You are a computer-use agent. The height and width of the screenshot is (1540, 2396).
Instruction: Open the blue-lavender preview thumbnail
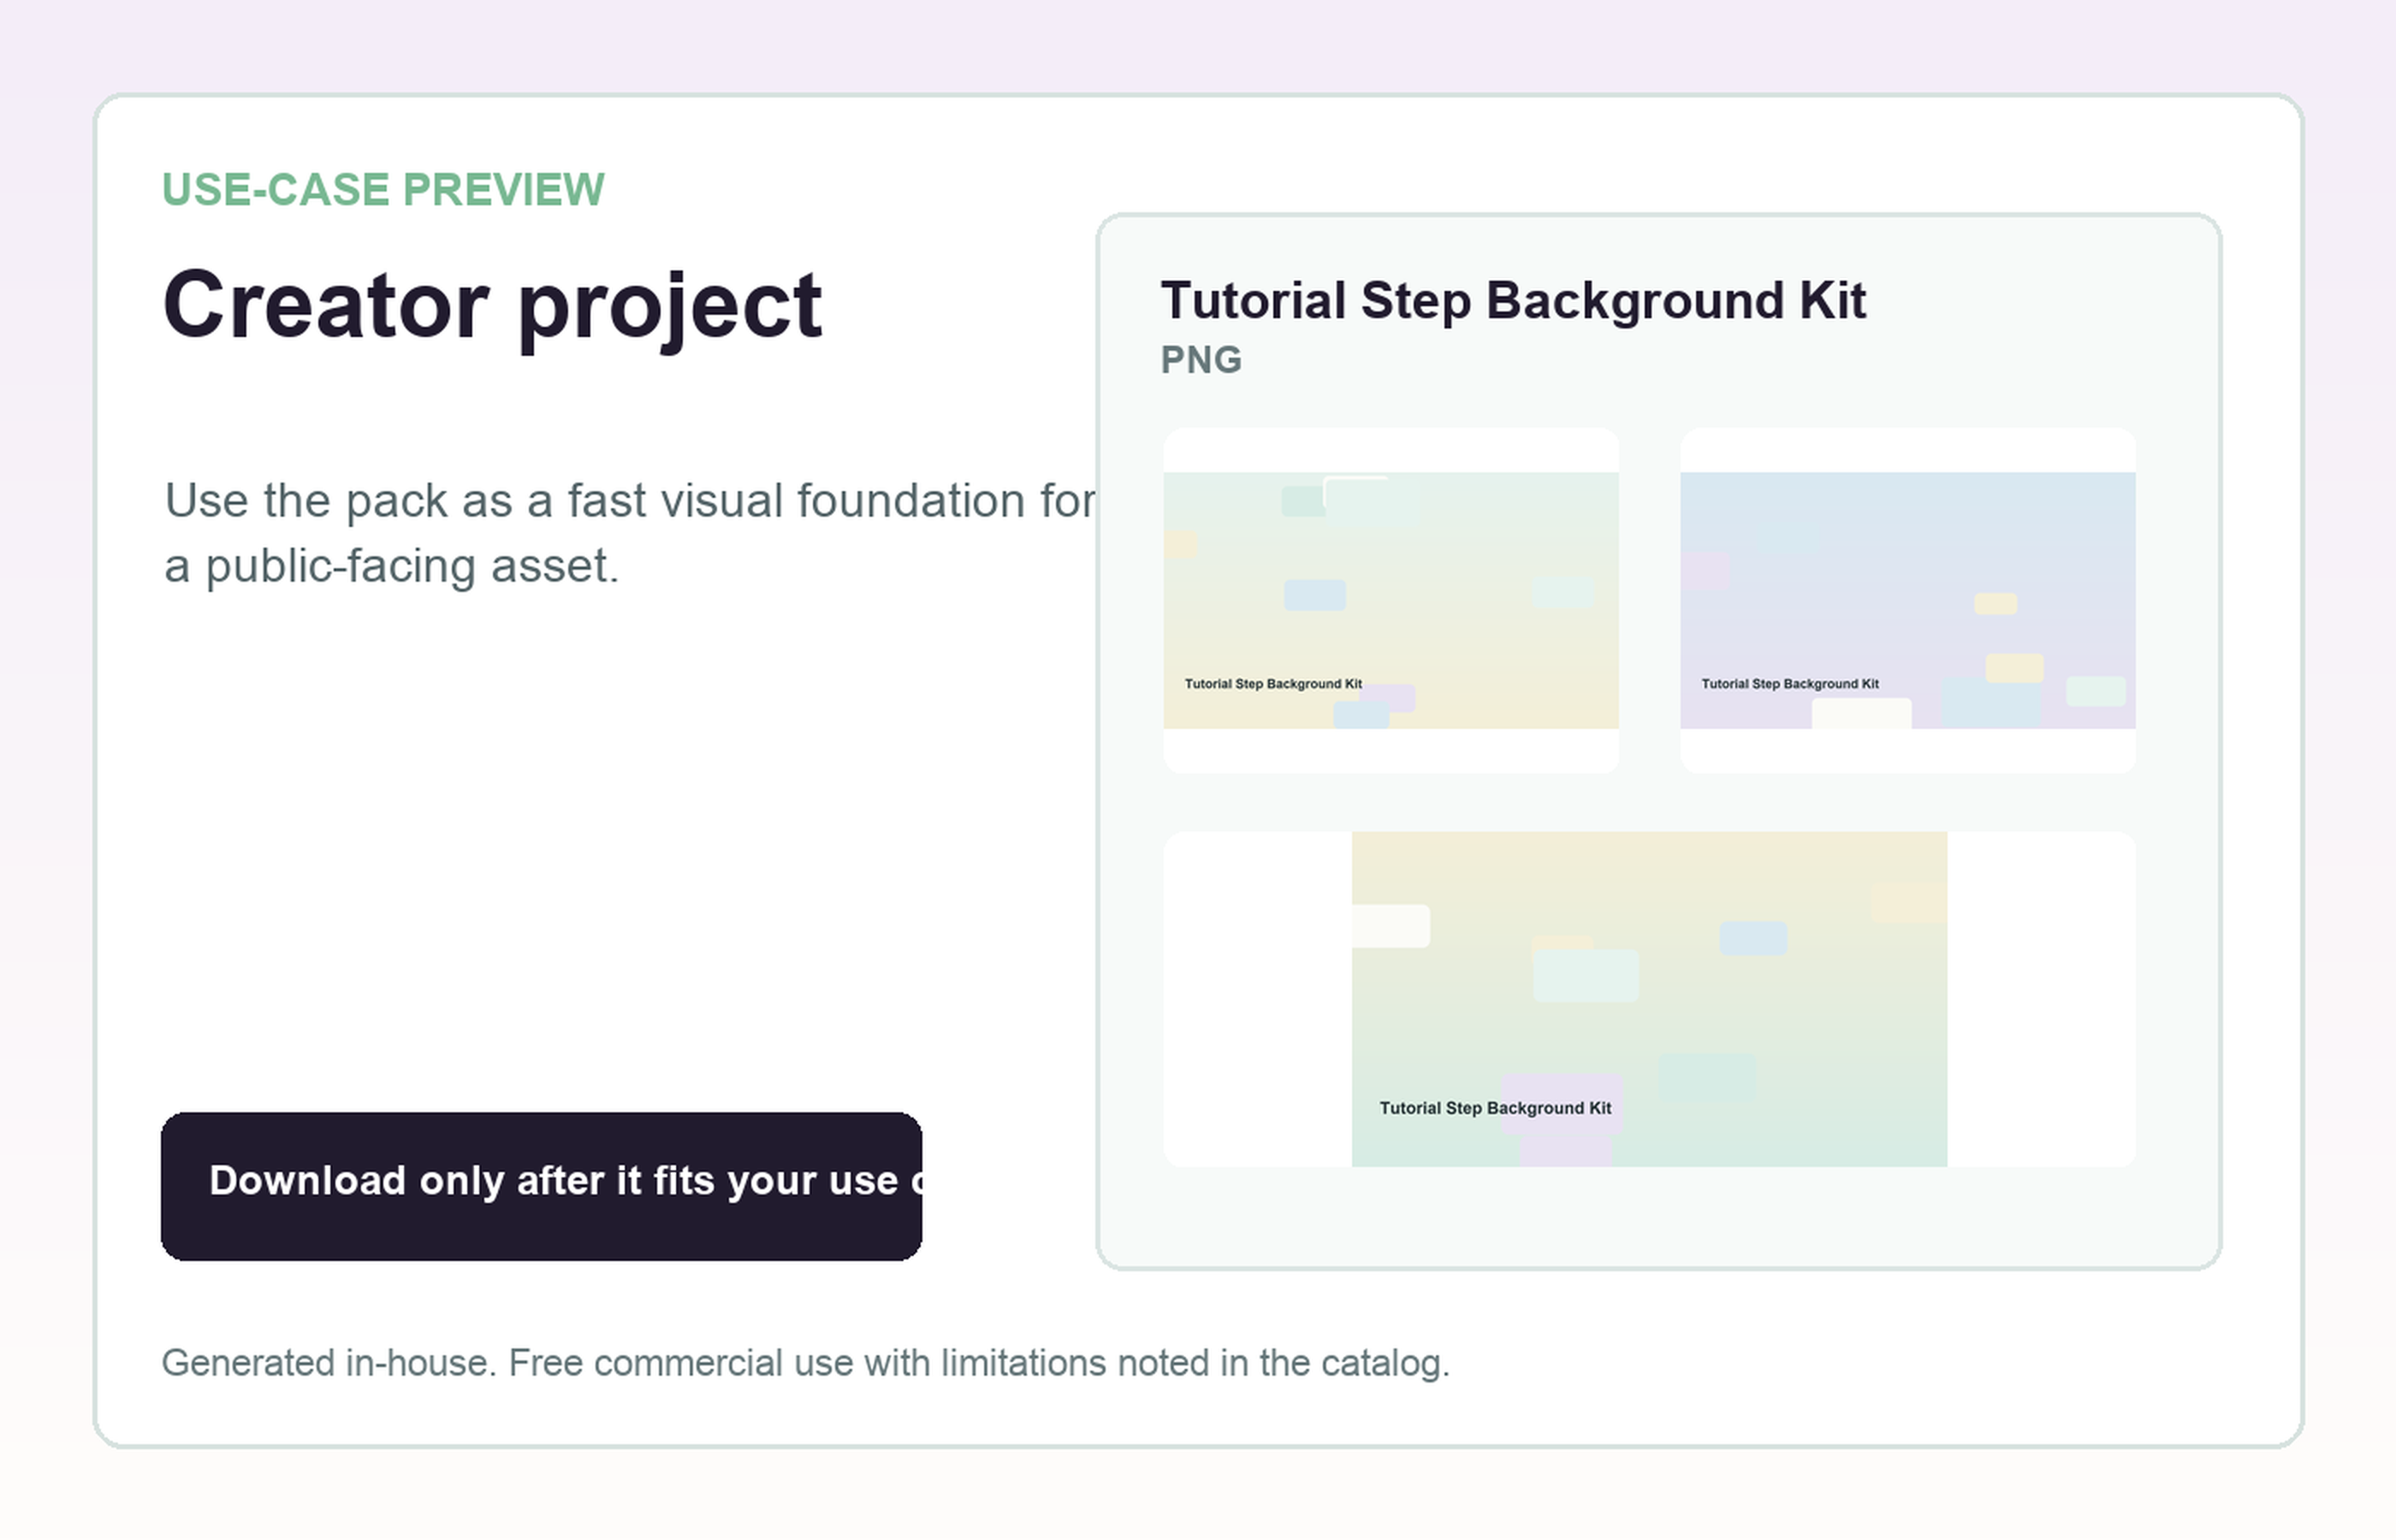click(x=1907, y=600)
